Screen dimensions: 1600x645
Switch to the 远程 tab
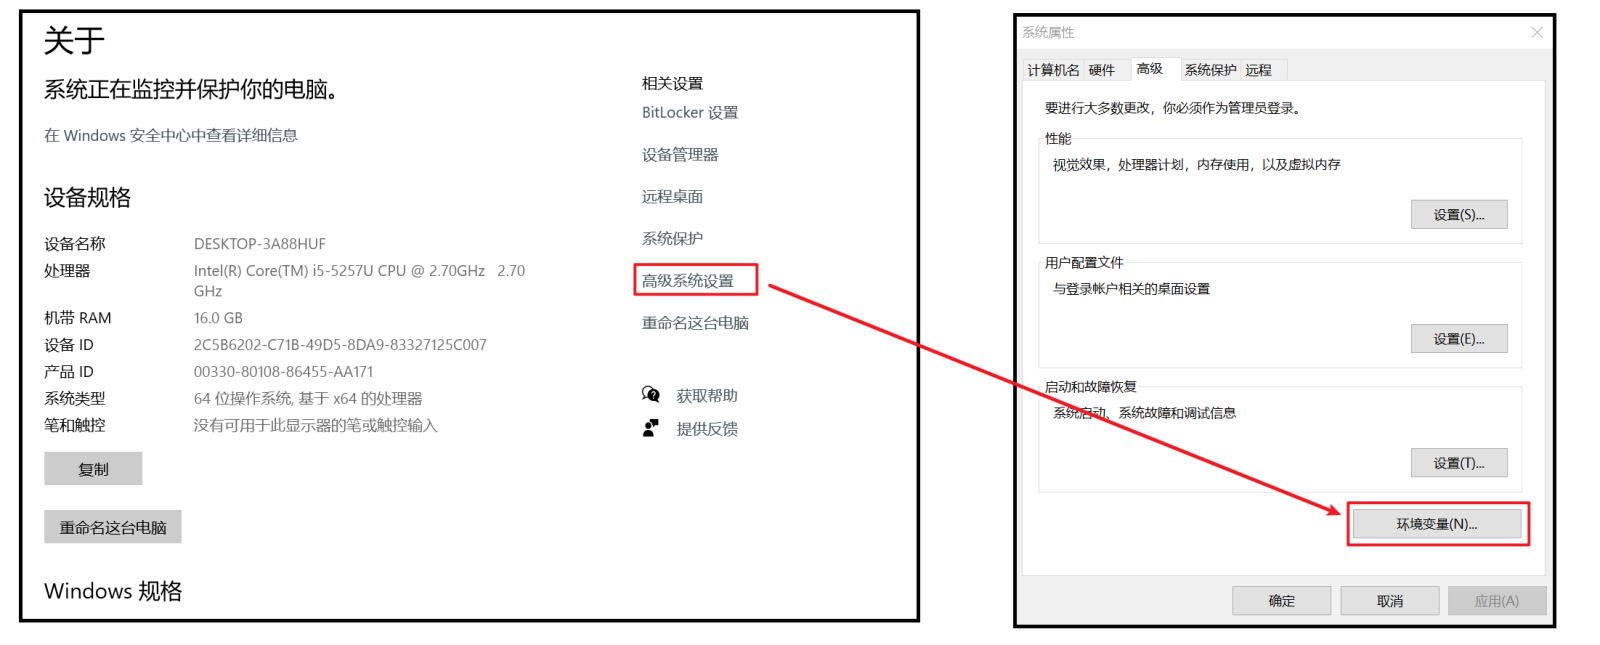click(1259, 70)
